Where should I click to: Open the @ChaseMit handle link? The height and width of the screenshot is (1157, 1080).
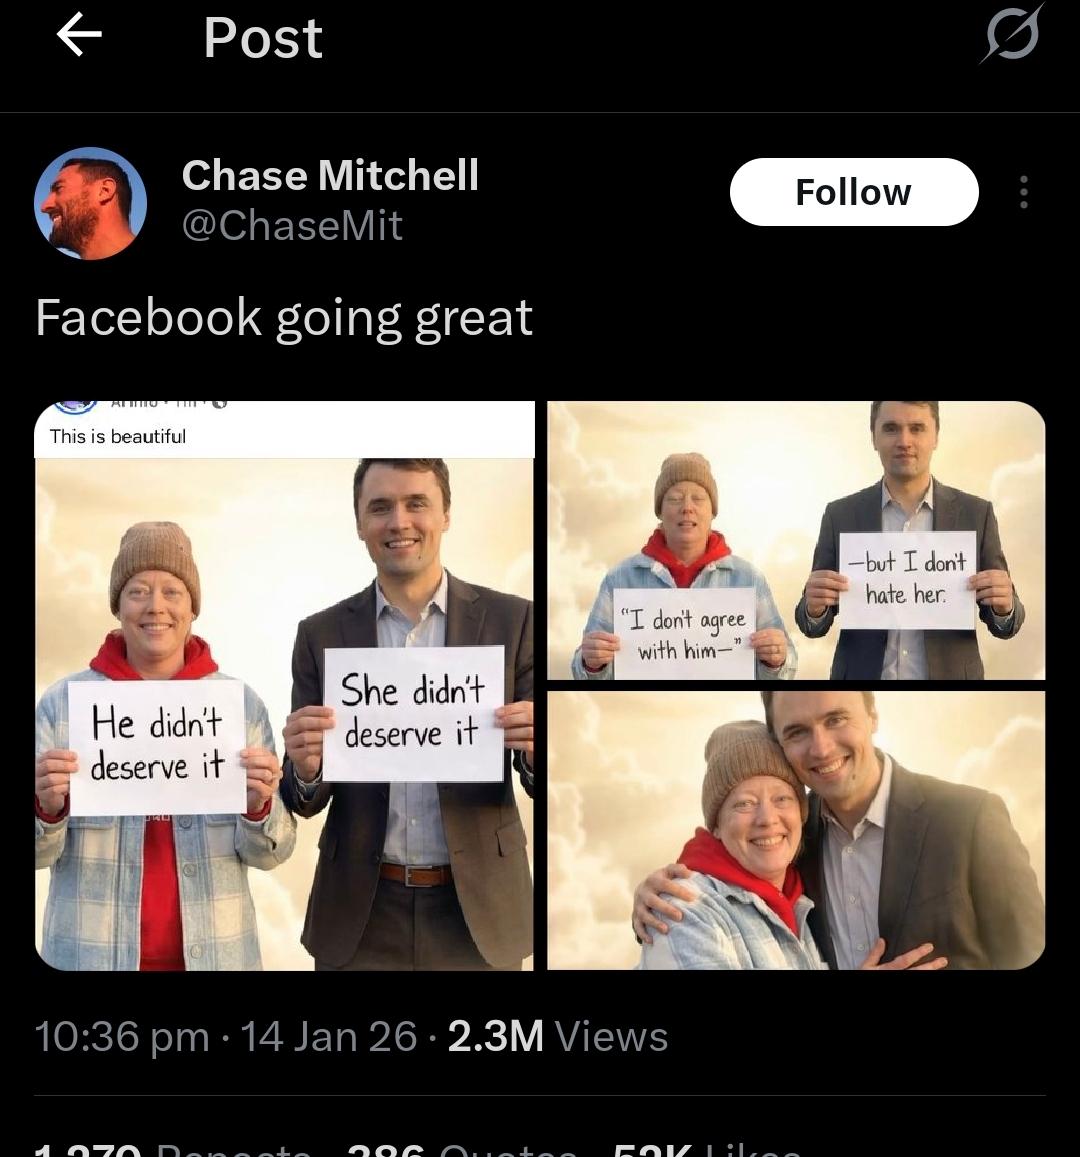pos(292,226)
